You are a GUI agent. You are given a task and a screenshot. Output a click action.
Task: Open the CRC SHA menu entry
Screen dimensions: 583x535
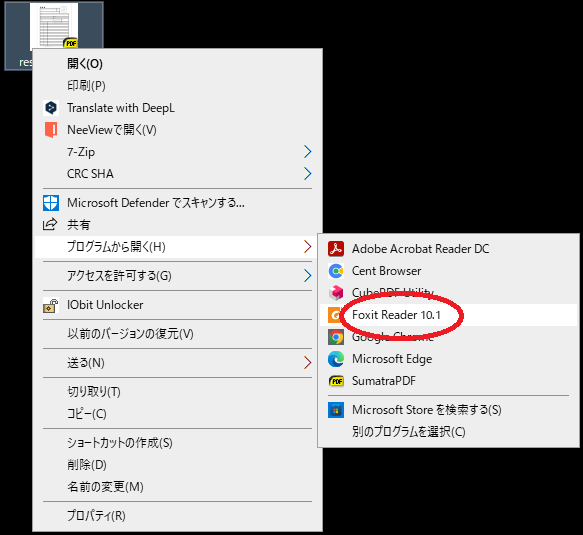(90, 174)
